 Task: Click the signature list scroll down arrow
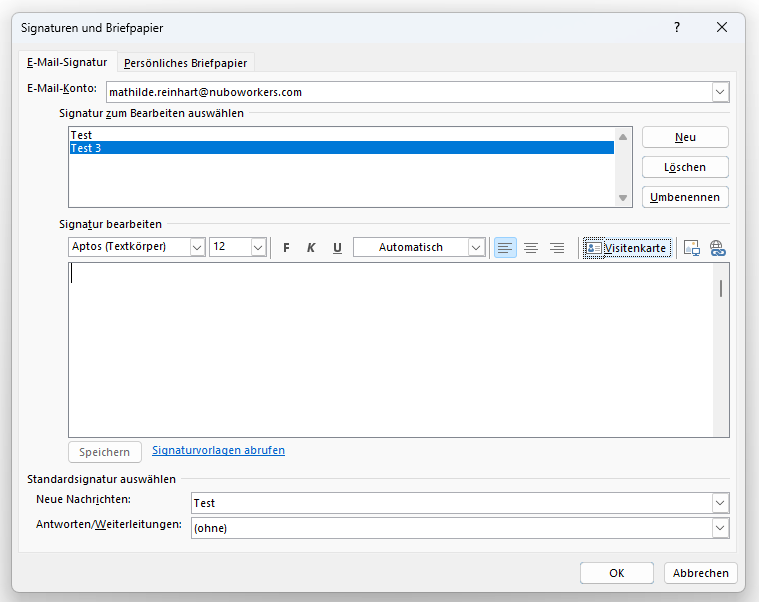pyautogui.click(x=623, y=198)
